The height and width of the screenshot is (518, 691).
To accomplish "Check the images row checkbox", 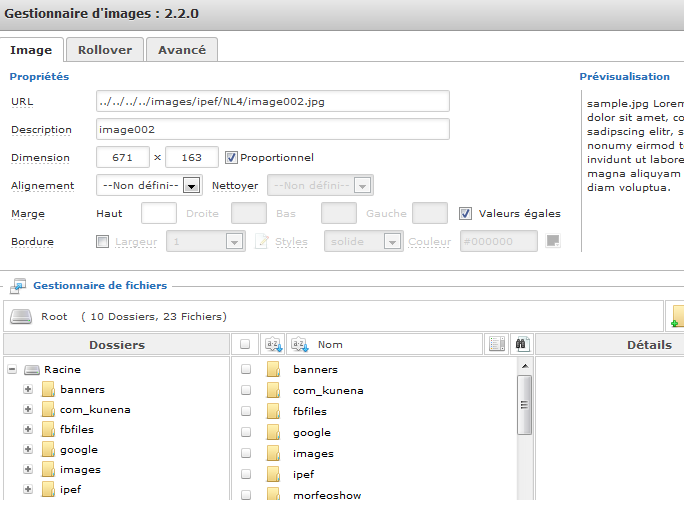I will (246, 453).
